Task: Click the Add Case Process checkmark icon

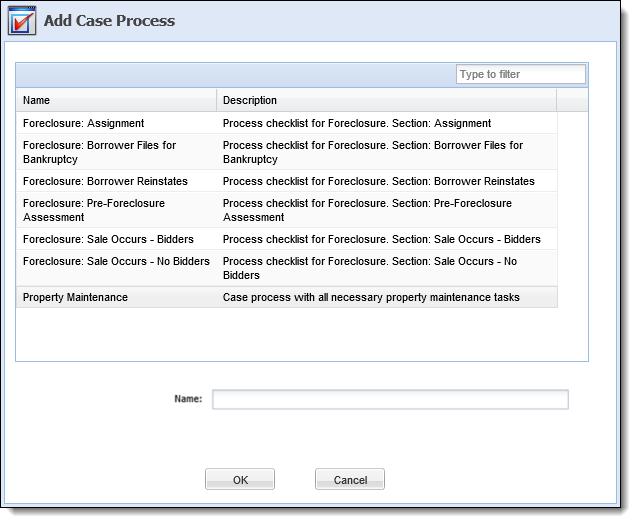Action: (22, 21)
